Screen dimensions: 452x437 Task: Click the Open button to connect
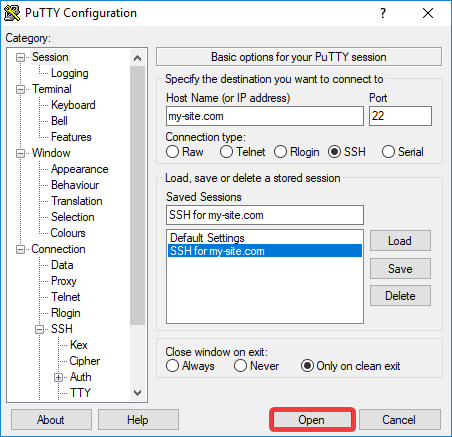tap(312, 420)
